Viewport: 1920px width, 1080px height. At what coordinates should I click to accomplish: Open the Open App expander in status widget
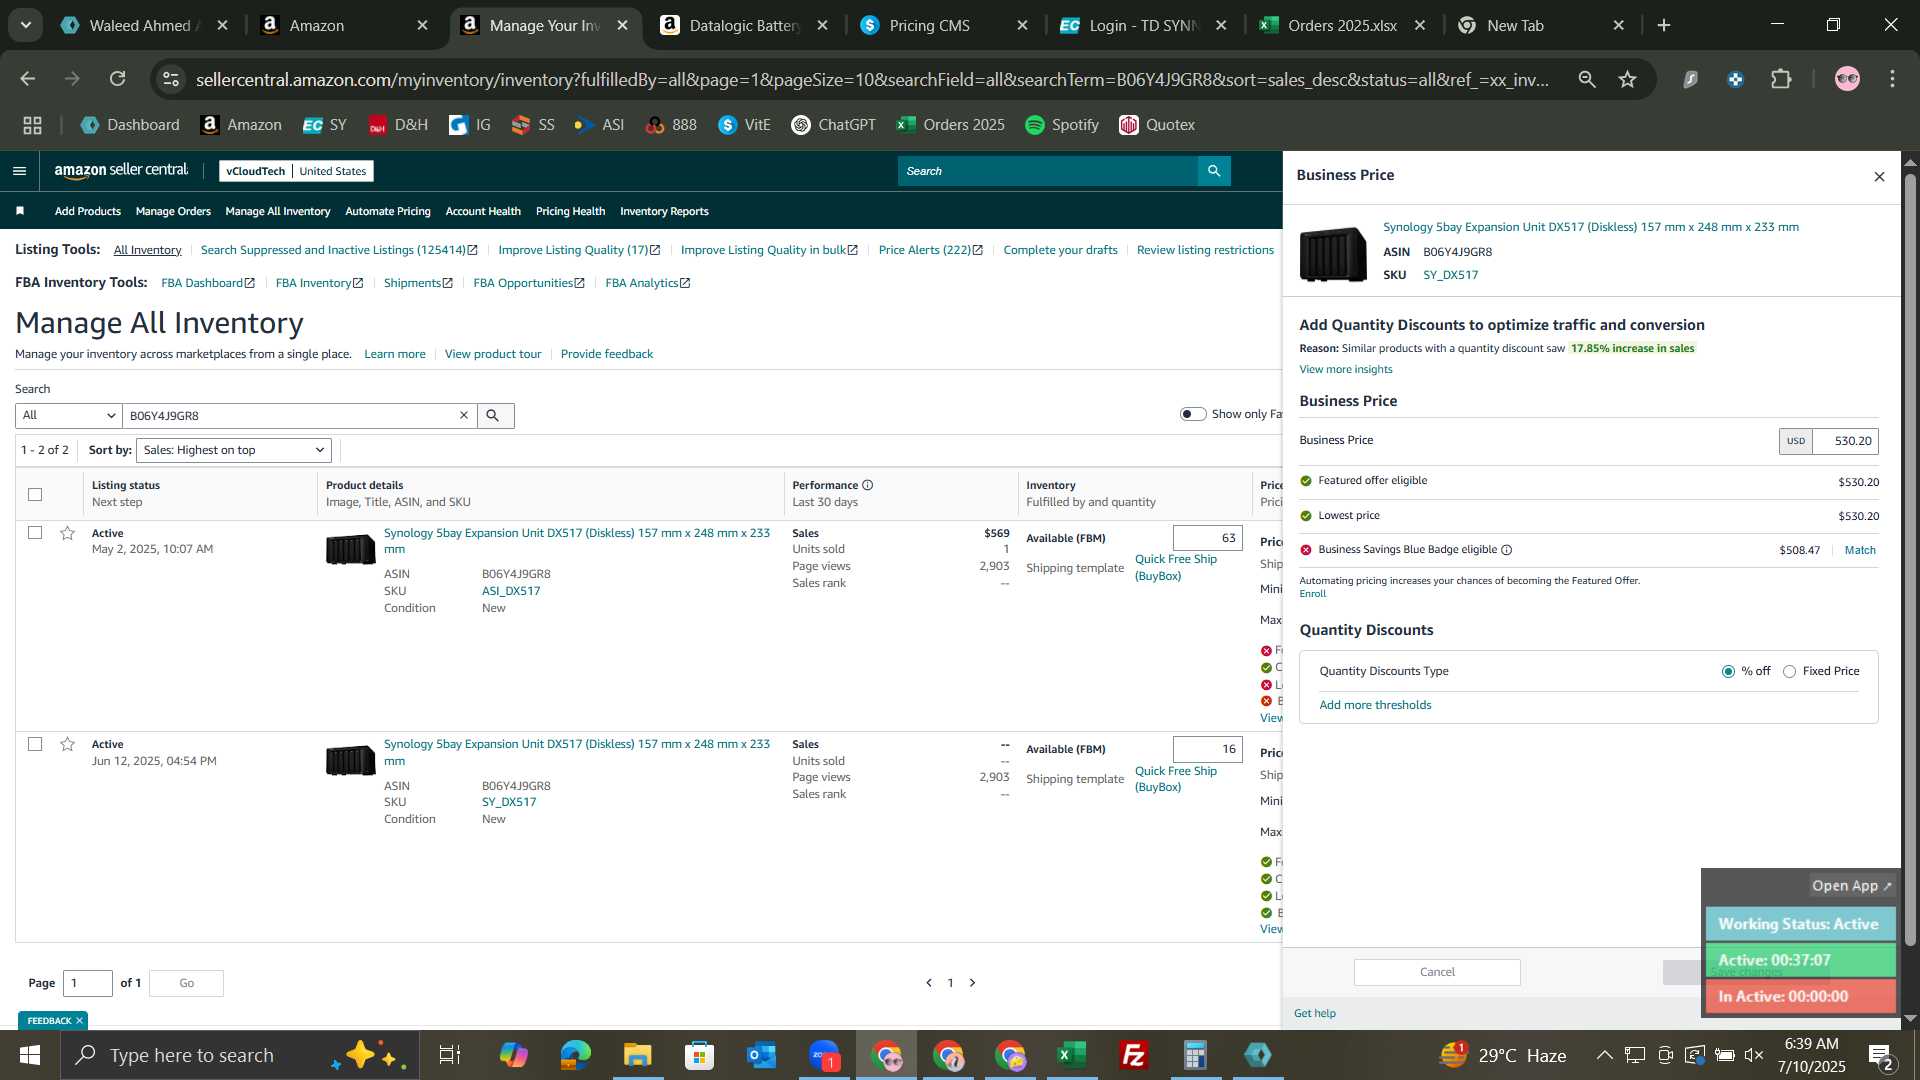(x=1852, y=886)
